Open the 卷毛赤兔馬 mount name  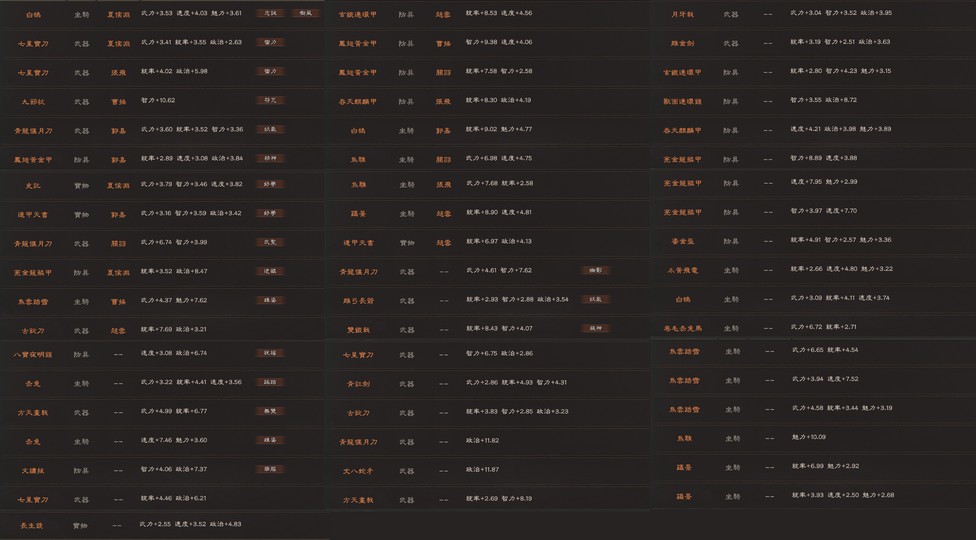683,328
